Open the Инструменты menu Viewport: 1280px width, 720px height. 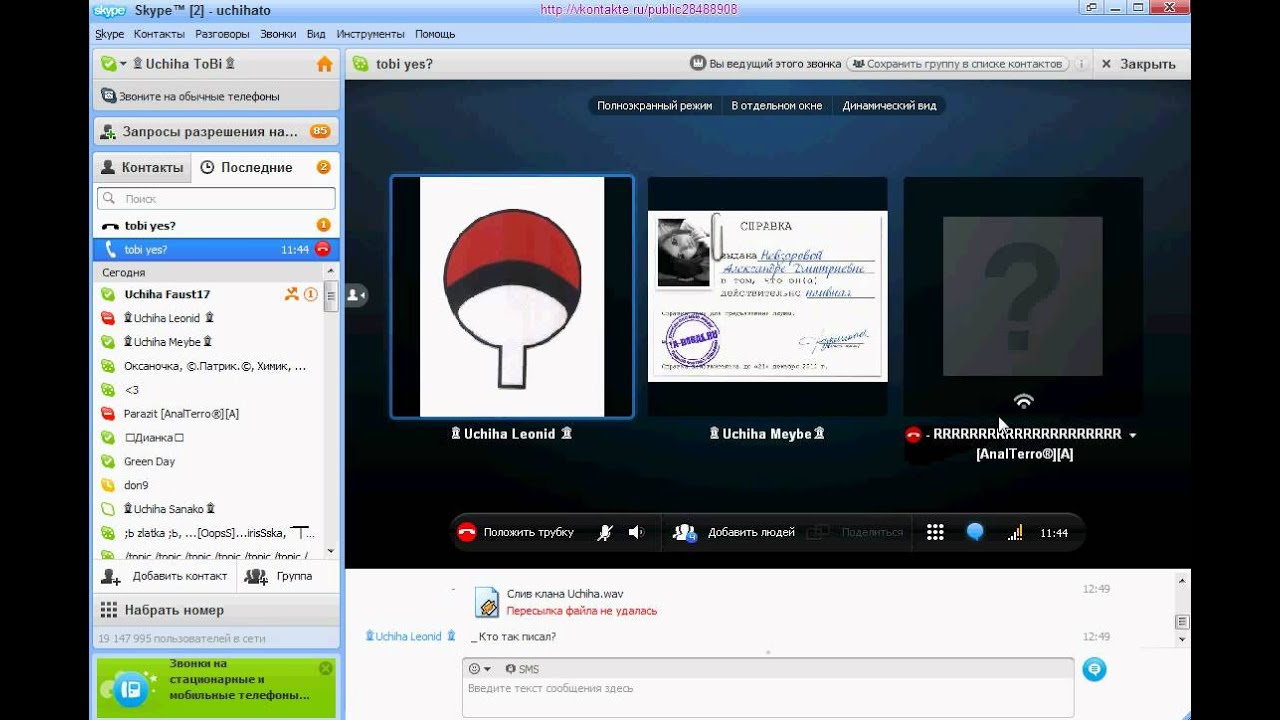pyautogui.click(x=370, y=34)
